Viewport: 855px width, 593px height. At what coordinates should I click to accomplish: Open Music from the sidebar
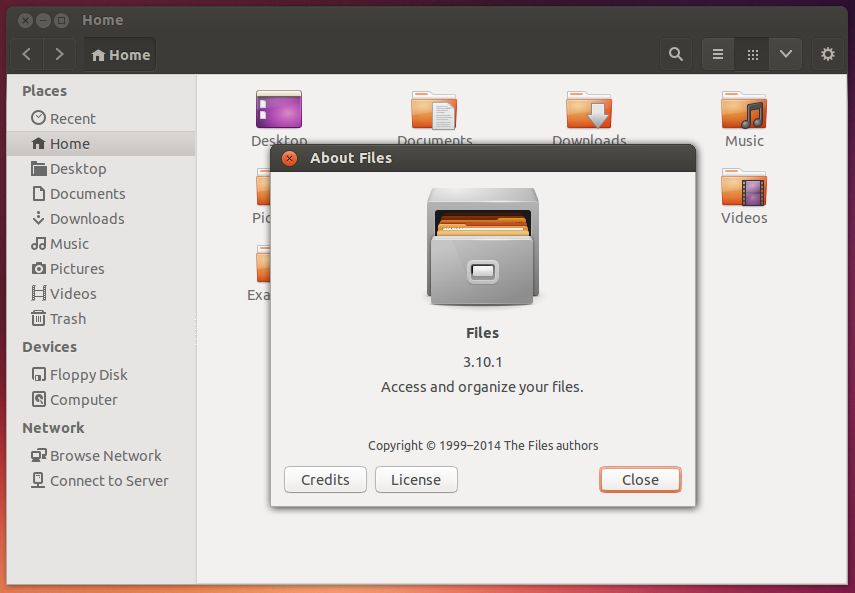[101, 244]
